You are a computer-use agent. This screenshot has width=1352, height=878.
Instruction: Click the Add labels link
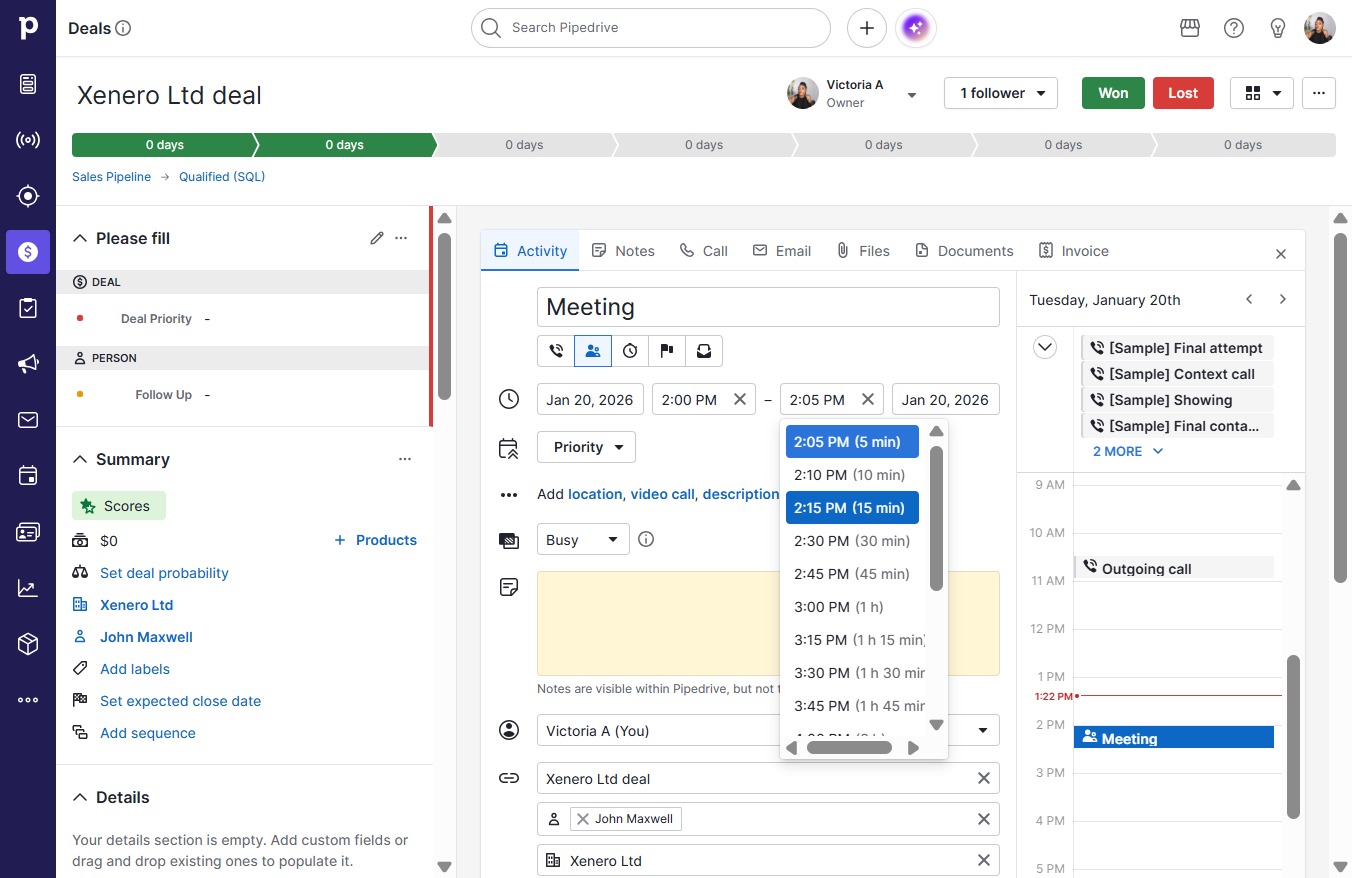[135, 669]
